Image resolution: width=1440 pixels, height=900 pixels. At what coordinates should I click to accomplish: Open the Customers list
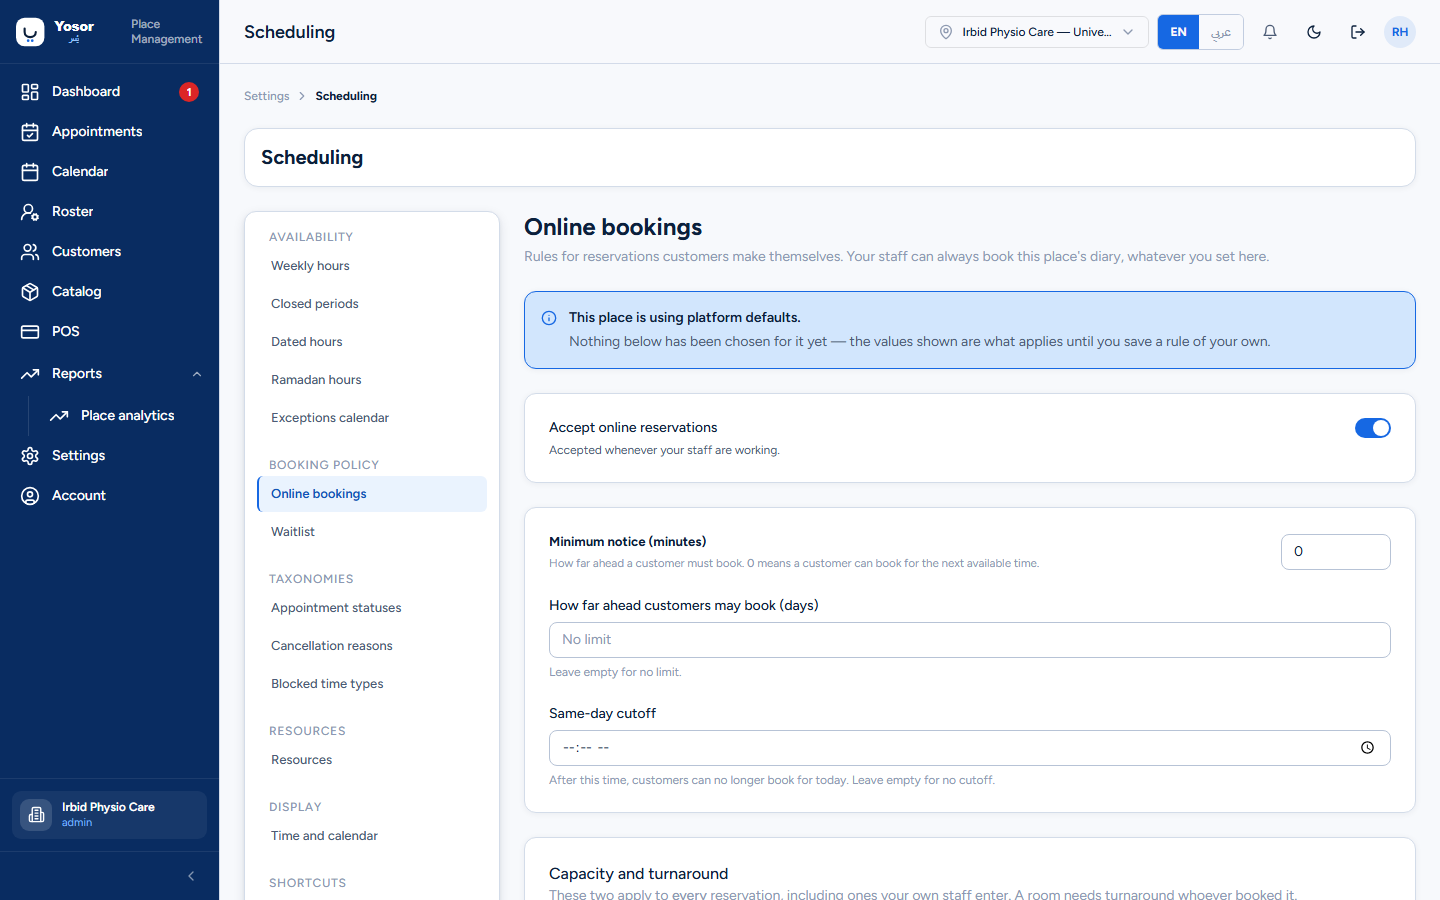click(x=109, y=252)
